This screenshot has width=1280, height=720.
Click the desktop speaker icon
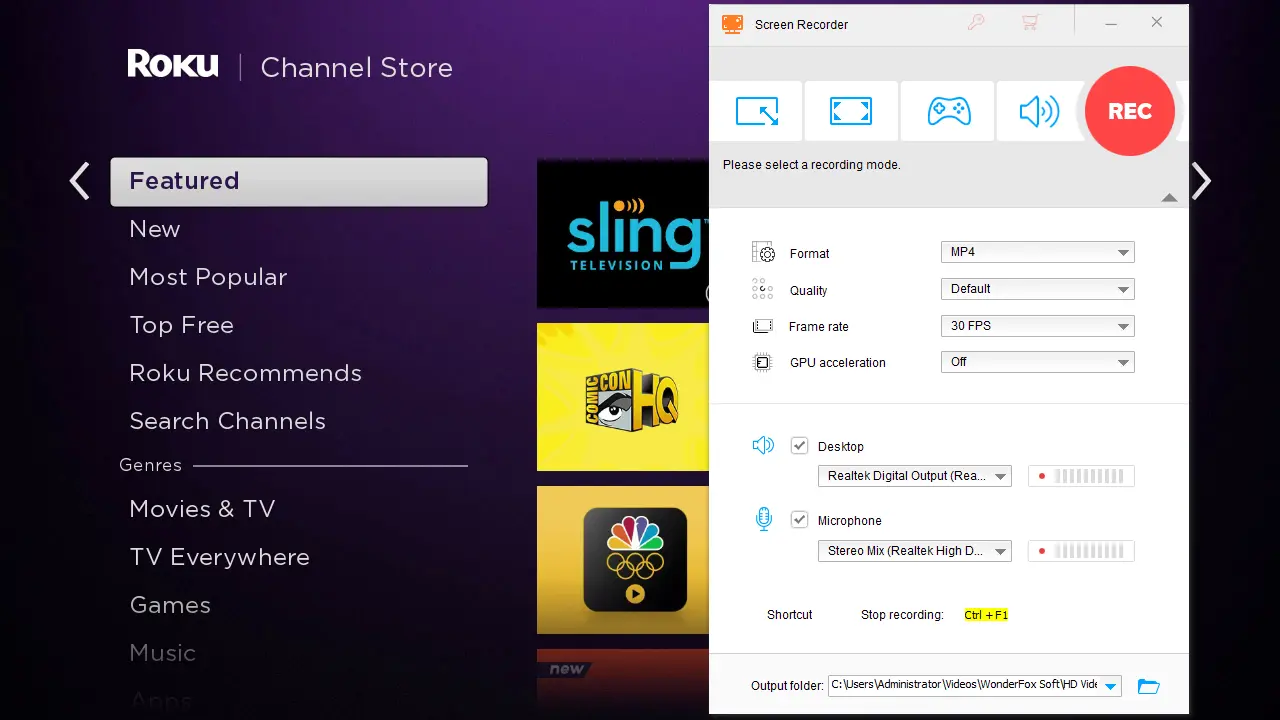tap(763, 445)
